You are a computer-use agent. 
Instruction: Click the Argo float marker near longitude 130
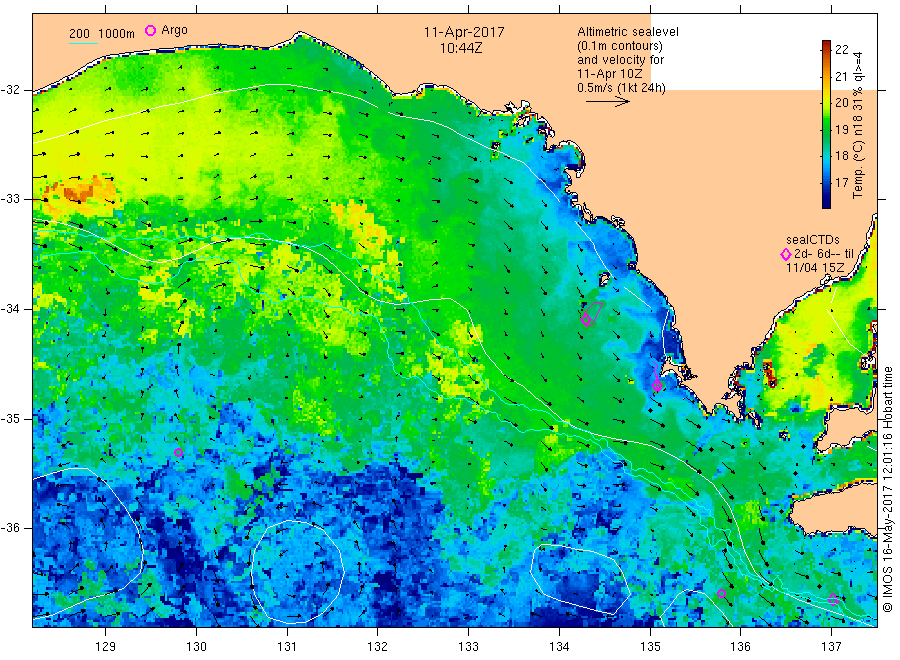point(179,452)
